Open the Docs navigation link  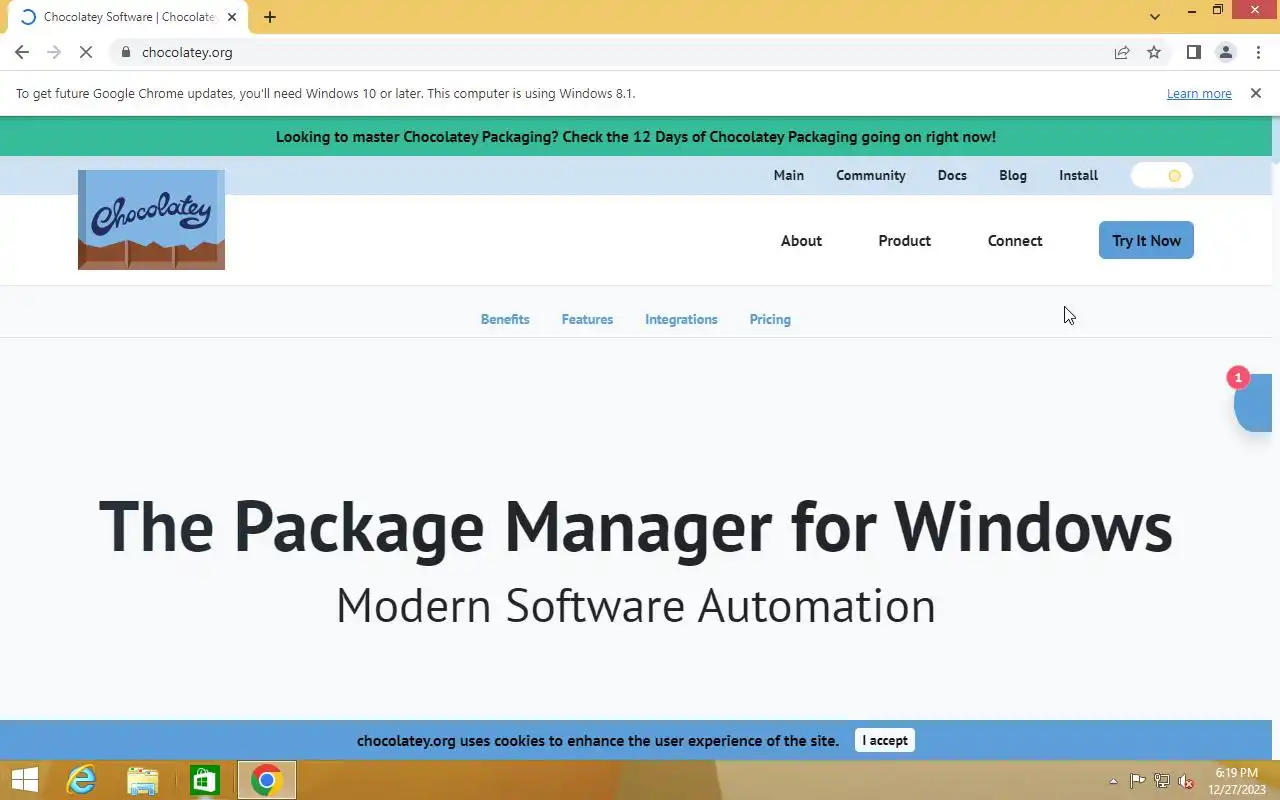tap(952, 175)
